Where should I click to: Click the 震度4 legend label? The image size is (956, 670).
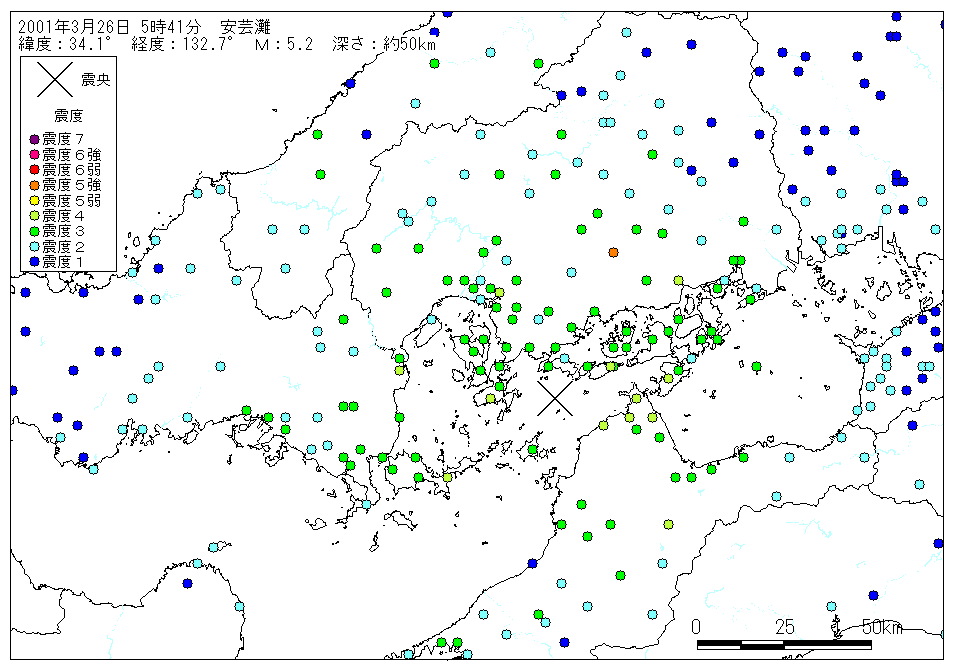63,216
